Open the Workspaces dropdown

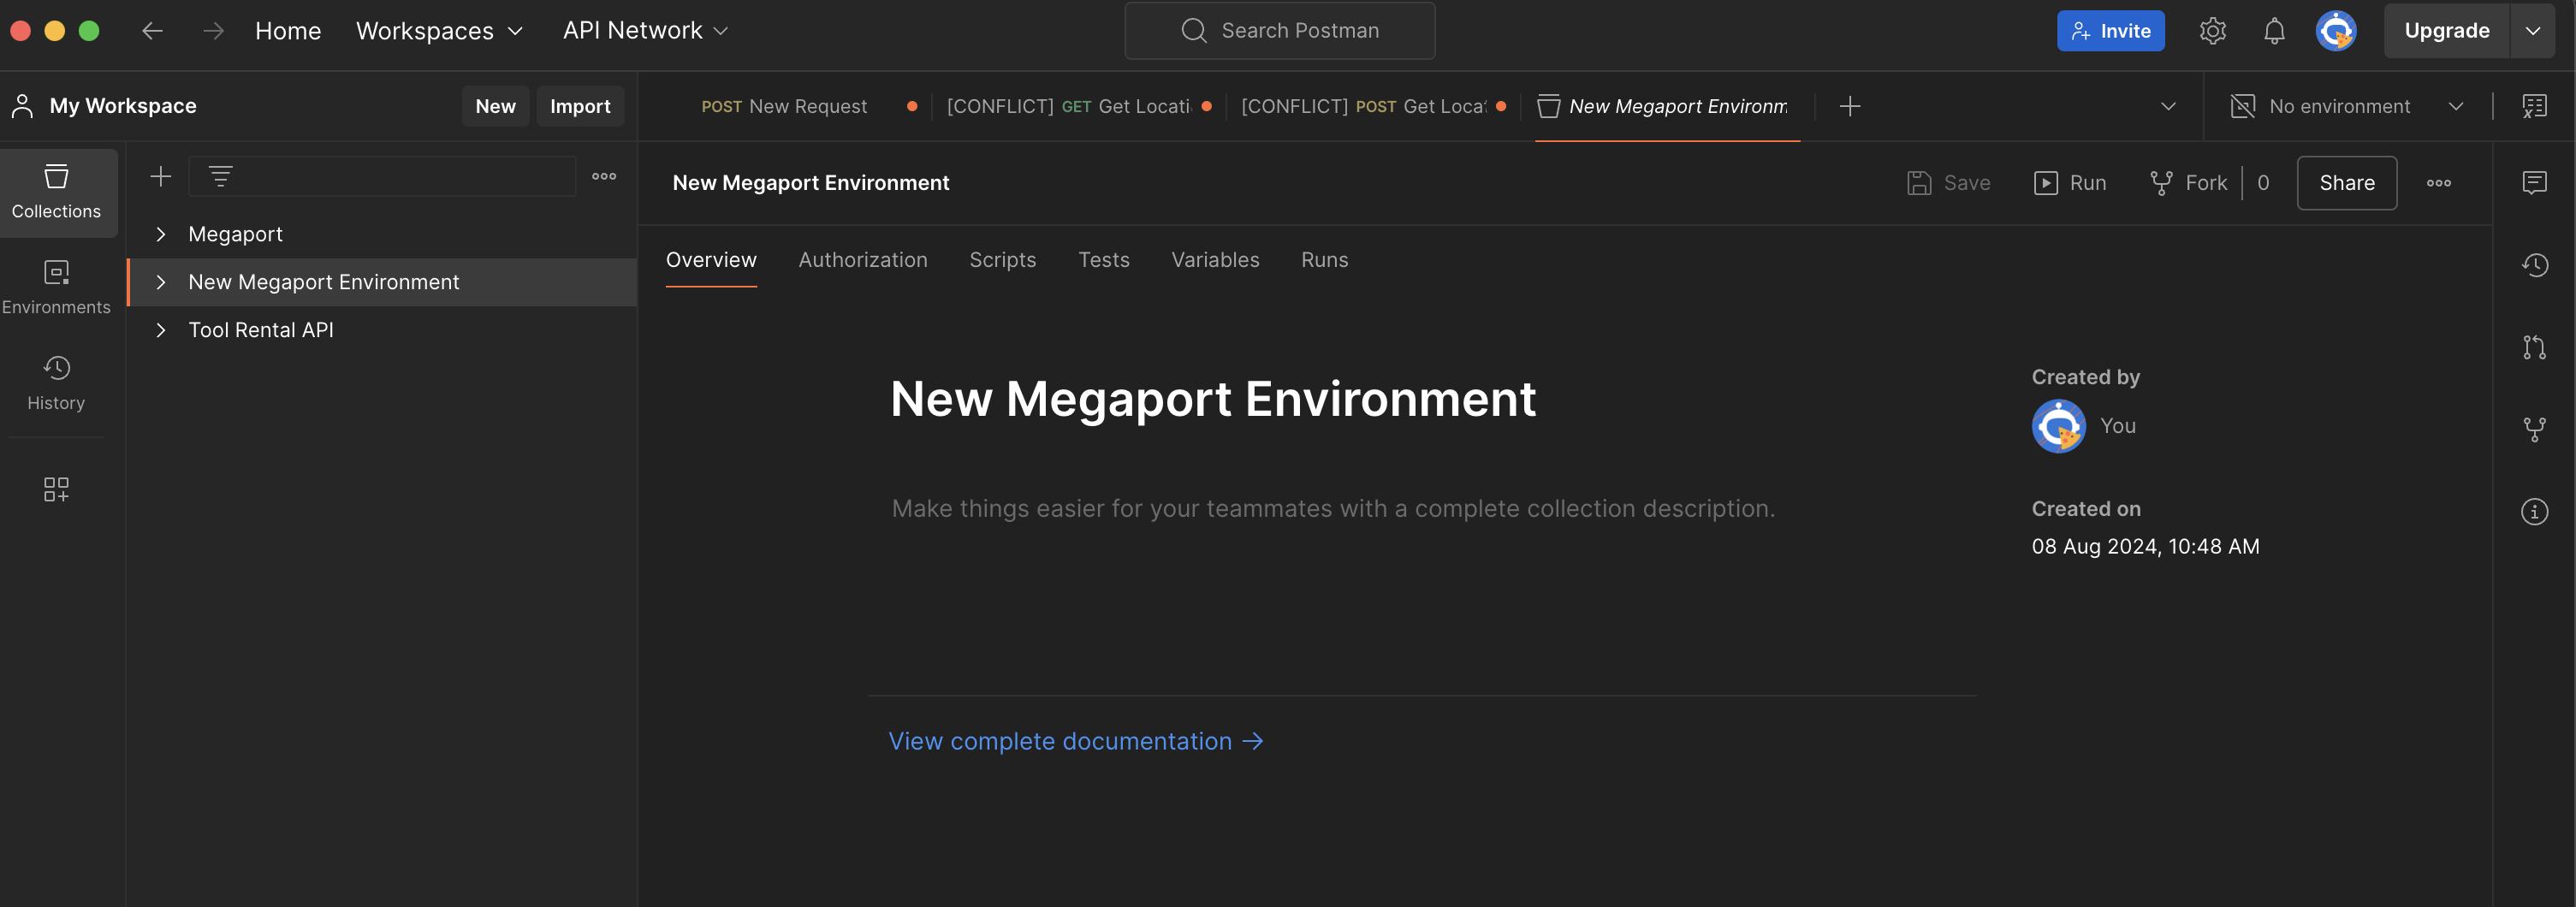[439, 31]
